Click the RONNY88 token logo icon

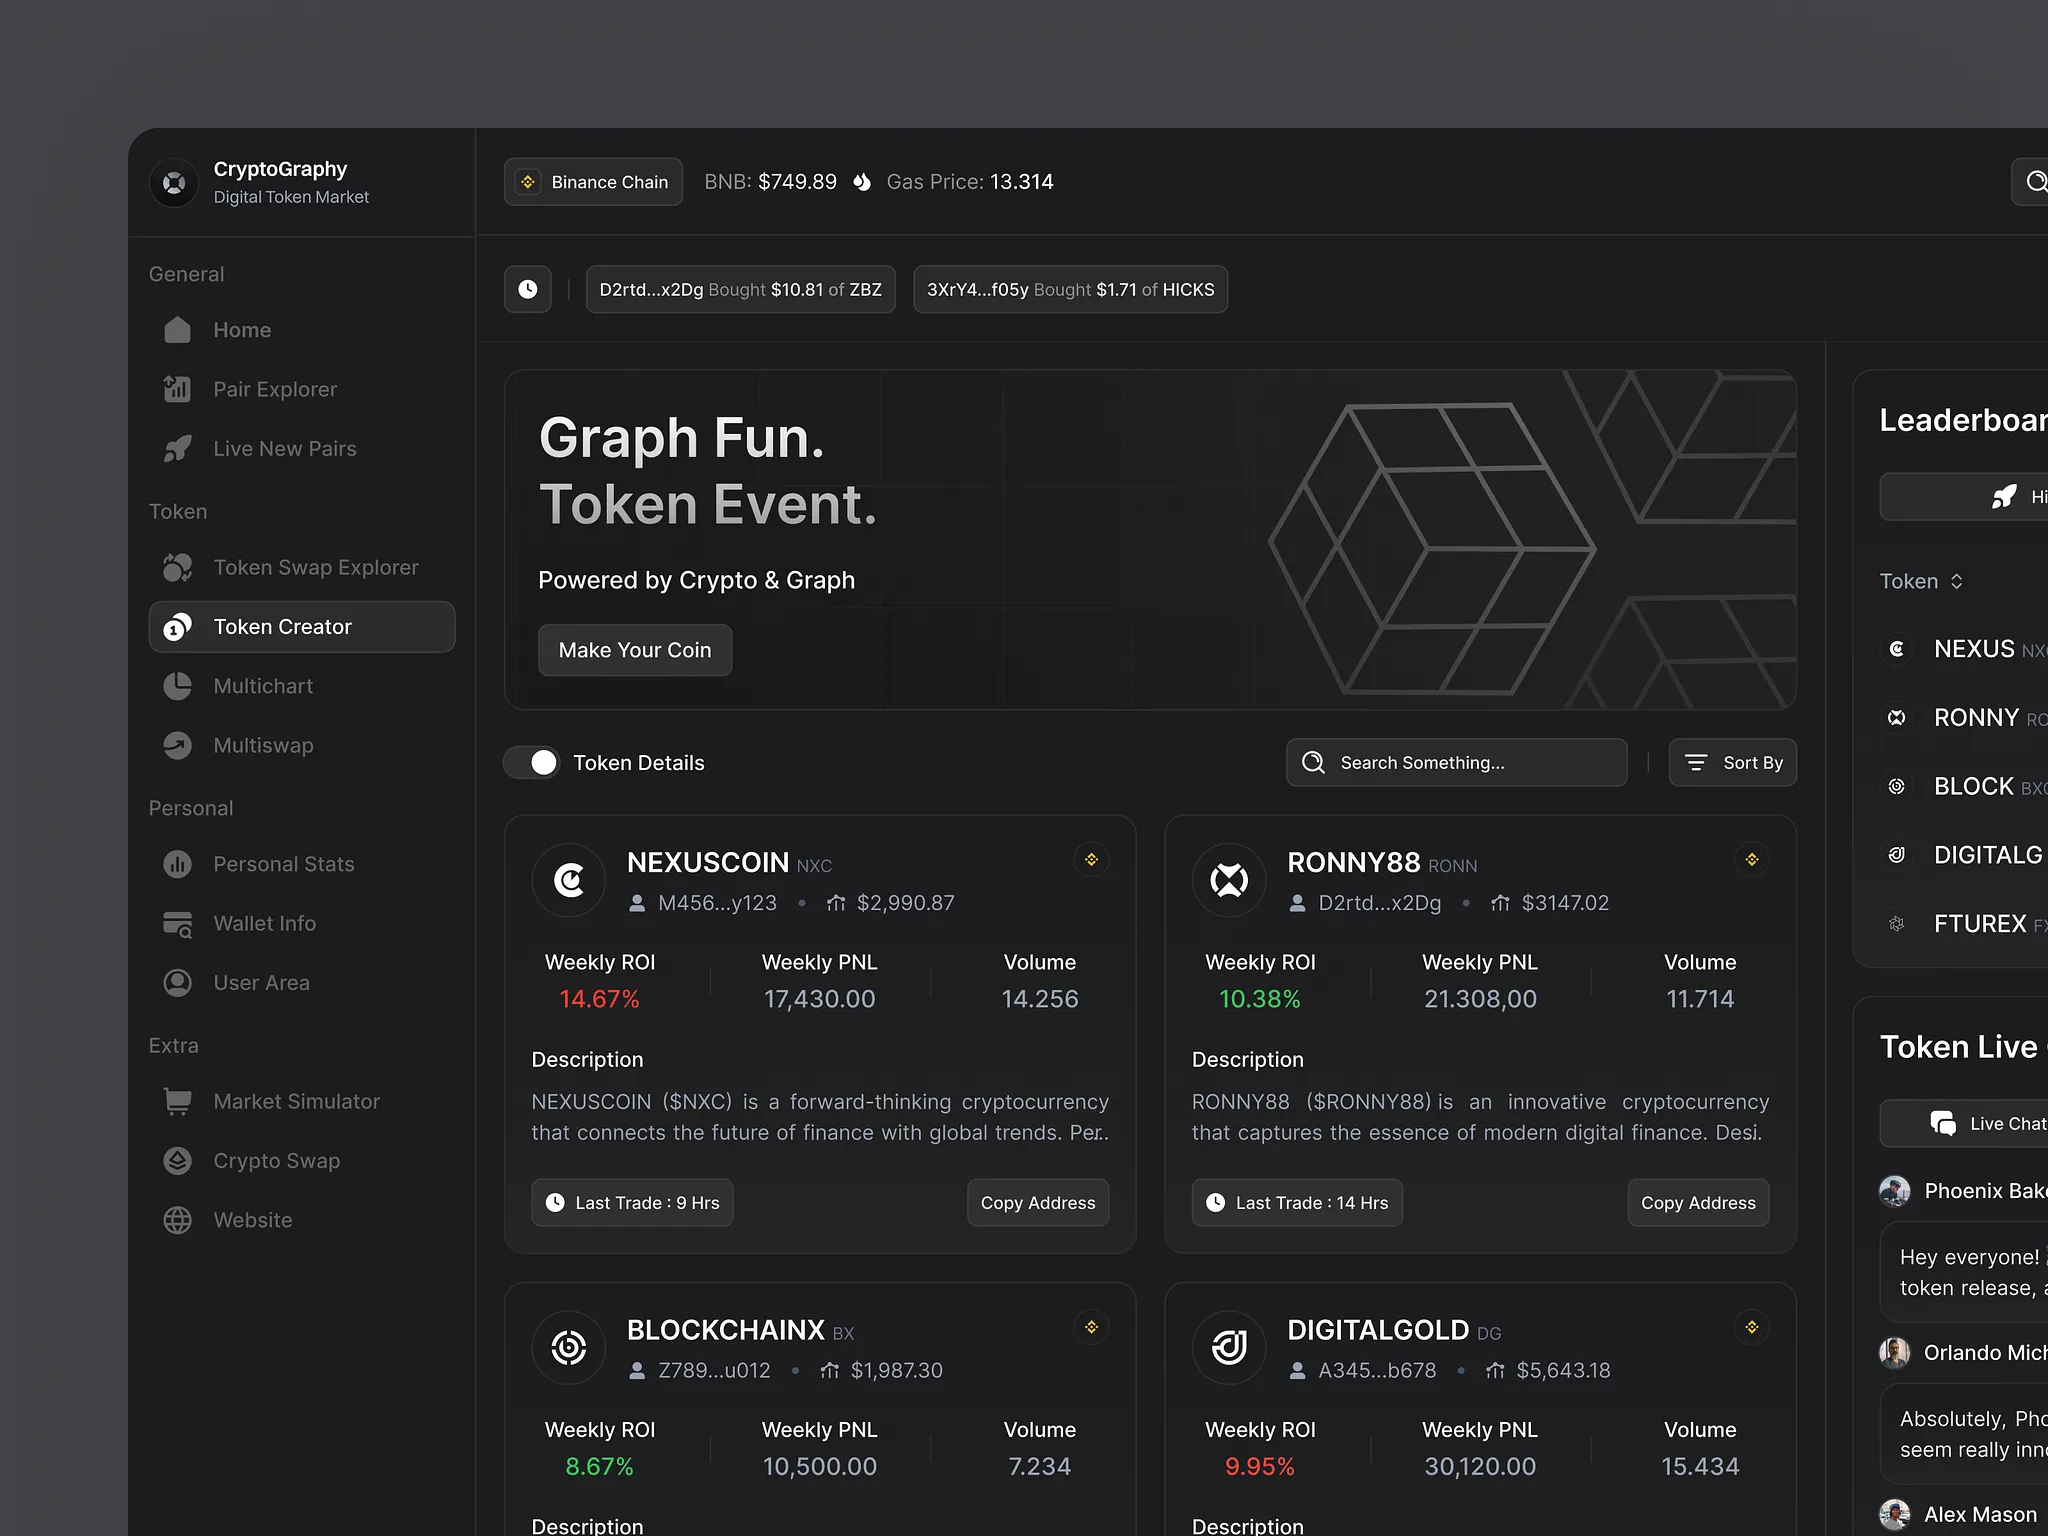pos(1229,880)
